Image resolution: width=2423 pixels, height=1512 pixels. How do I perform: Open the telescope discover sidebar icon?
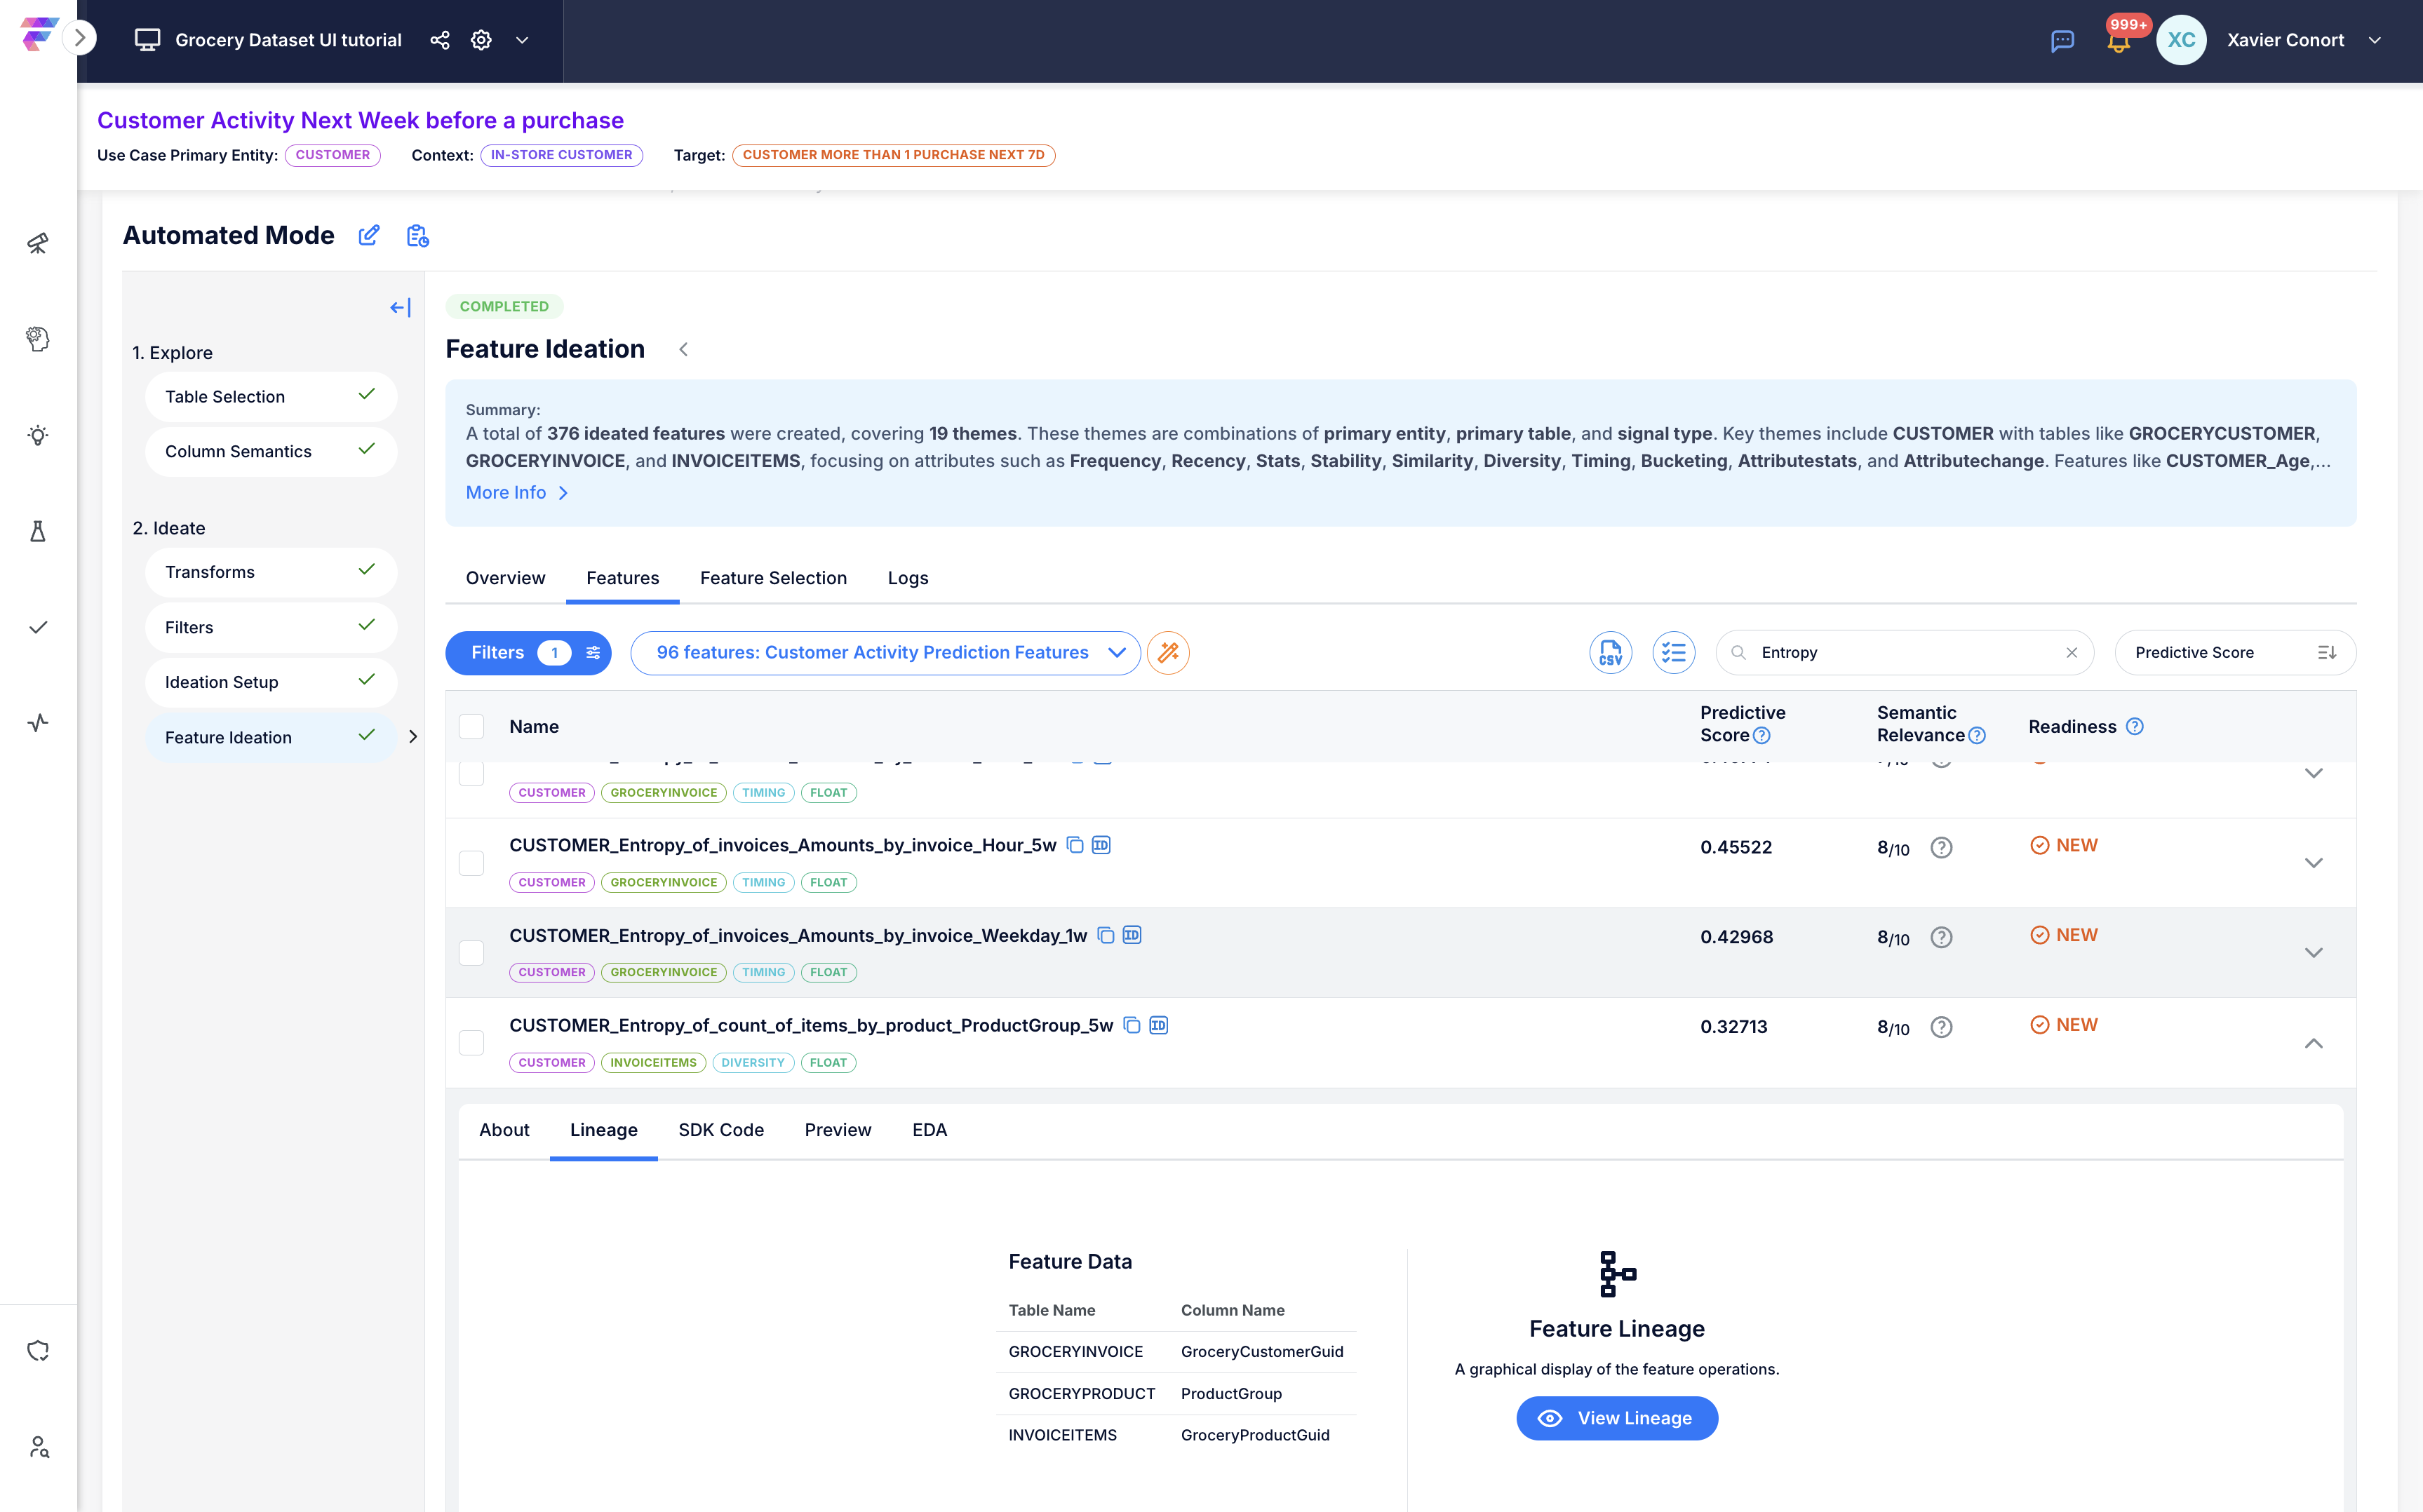click(x=38, y=243)
